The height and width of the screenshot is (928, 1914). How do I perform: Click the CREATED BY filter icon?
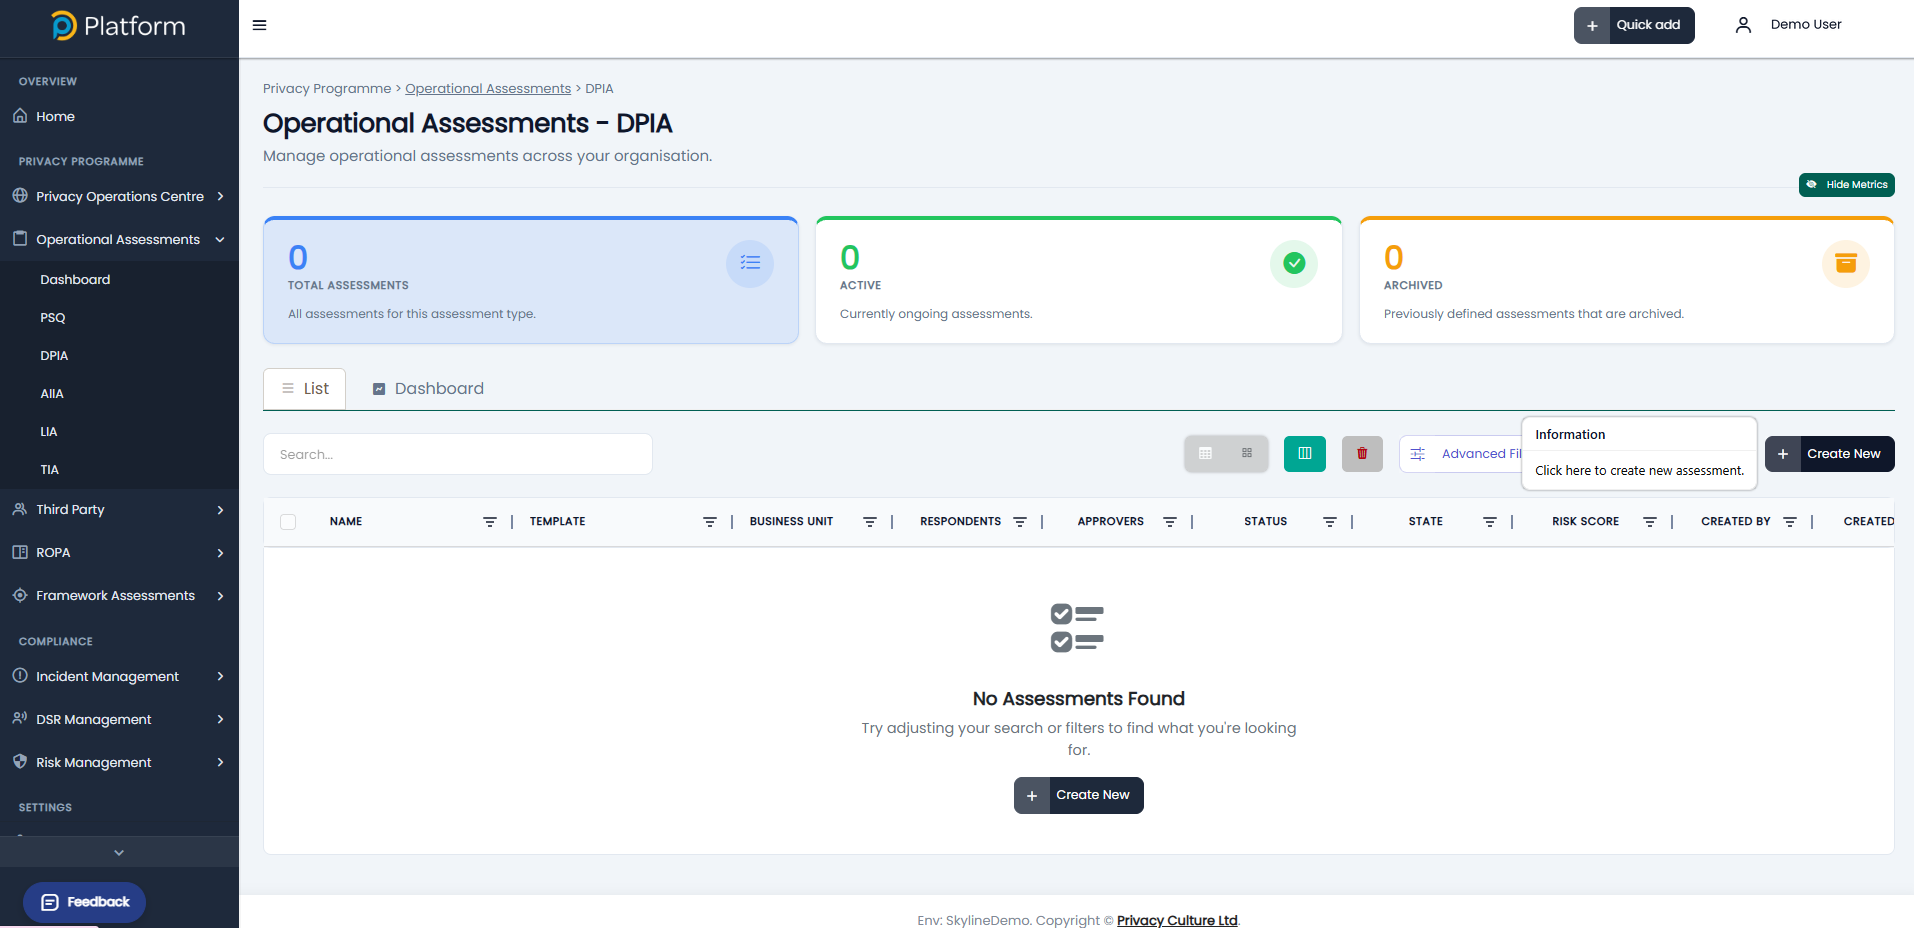tap(1790, 522)
